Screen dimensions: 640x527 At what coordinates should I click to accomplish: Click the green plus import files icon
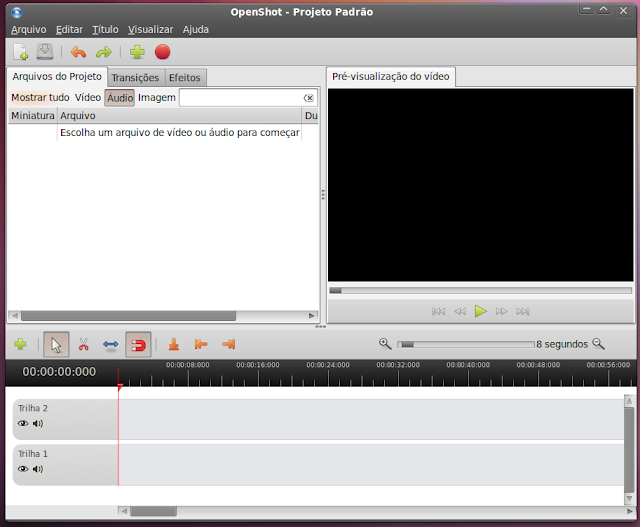click(137, 52)
